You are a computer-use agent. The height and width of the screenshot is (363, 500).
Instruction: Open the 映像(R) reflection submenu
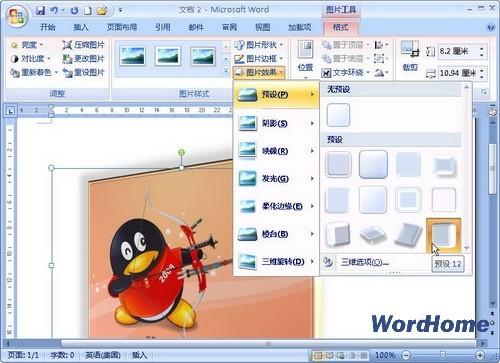(276, 151)
